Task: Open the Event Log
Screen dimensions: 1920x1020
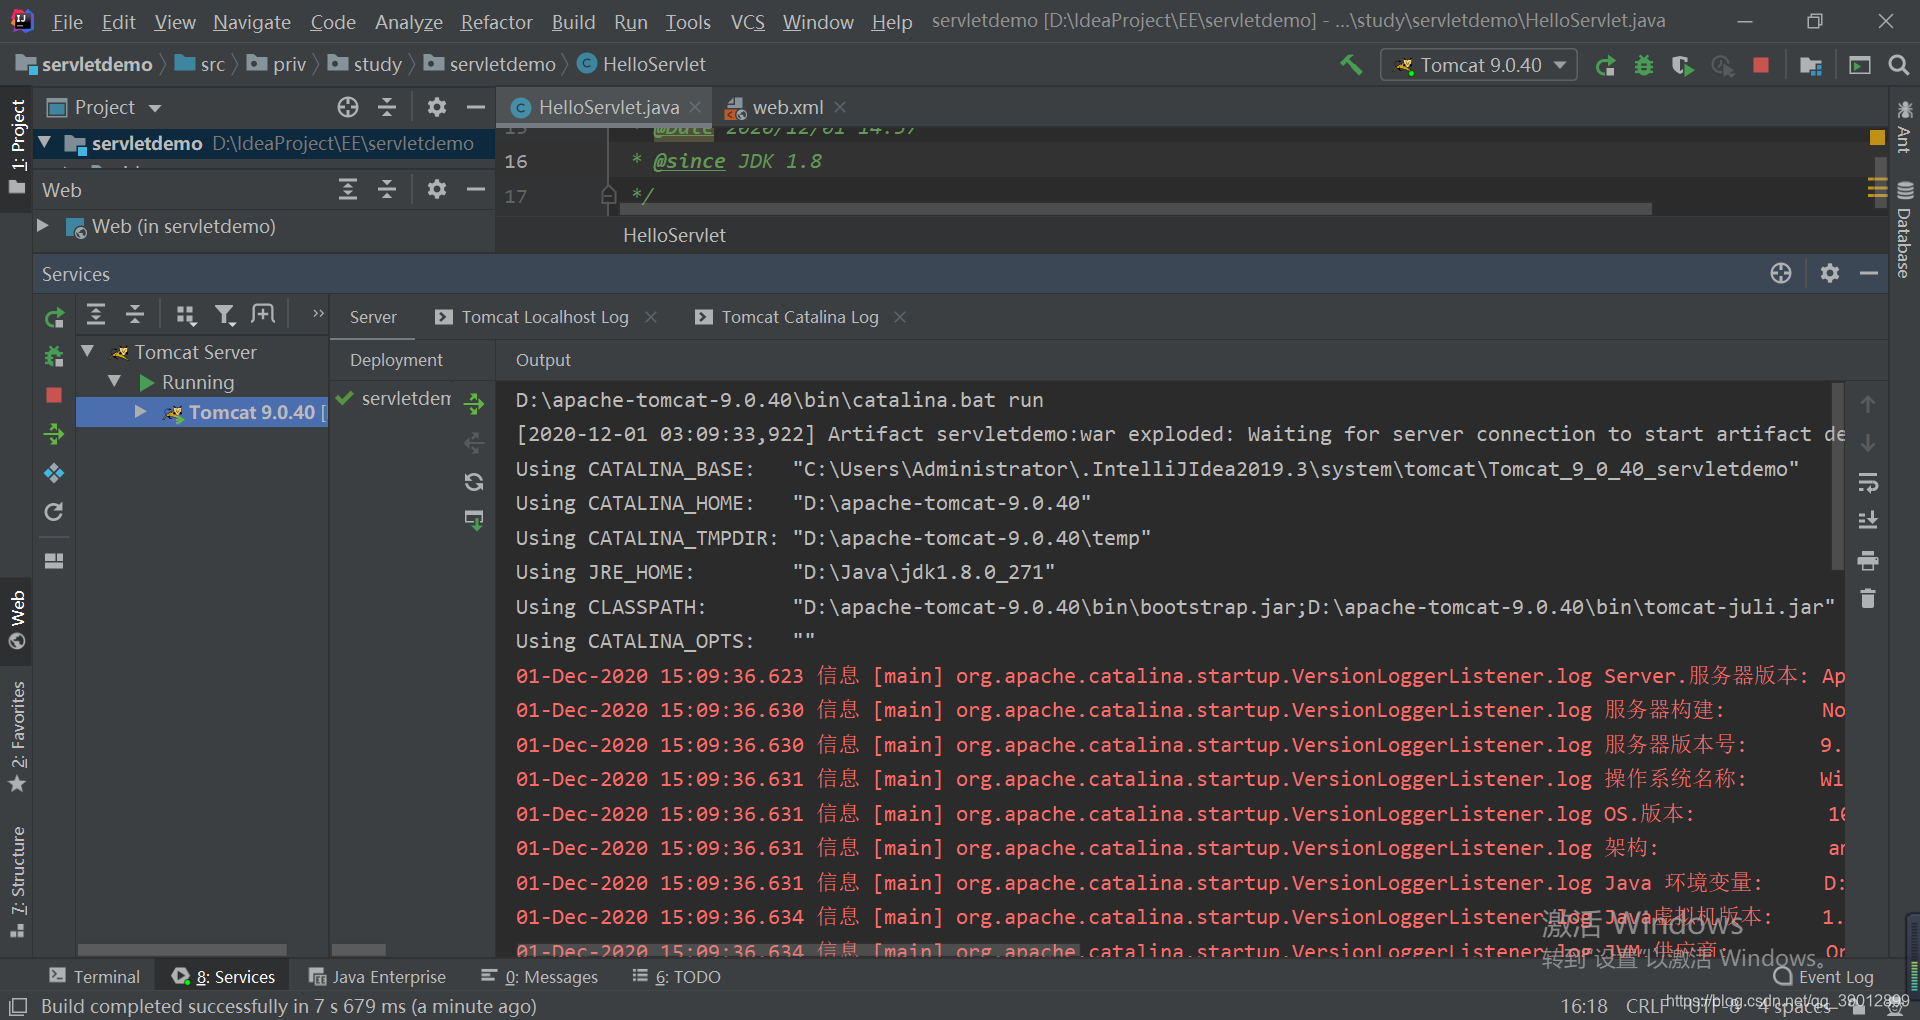Action: click(x=1824, y=977)
